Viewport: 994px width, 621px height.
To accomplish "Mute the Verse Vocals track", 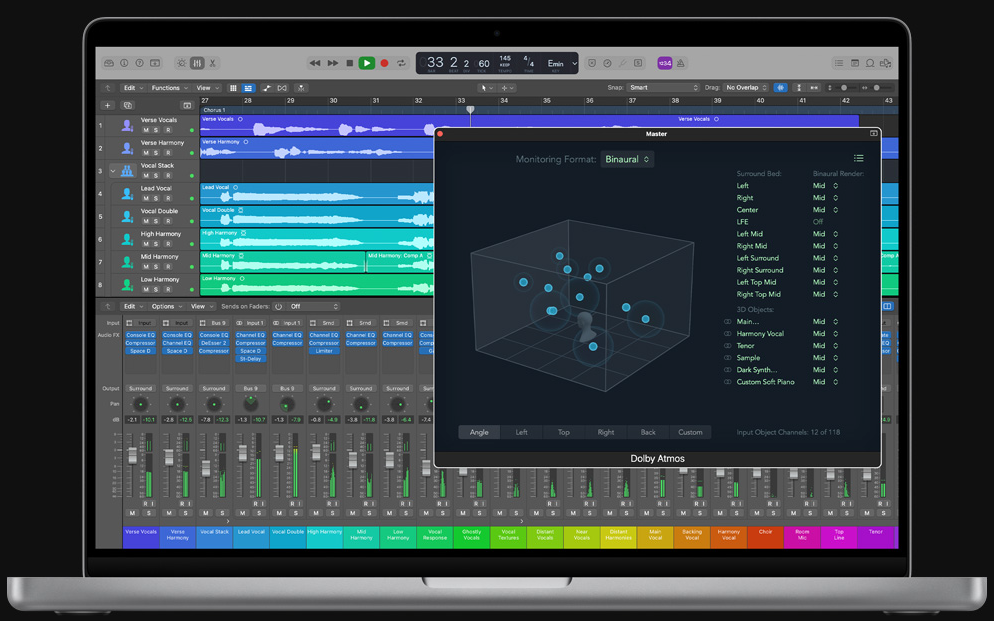I will click(x=145, y=130).
